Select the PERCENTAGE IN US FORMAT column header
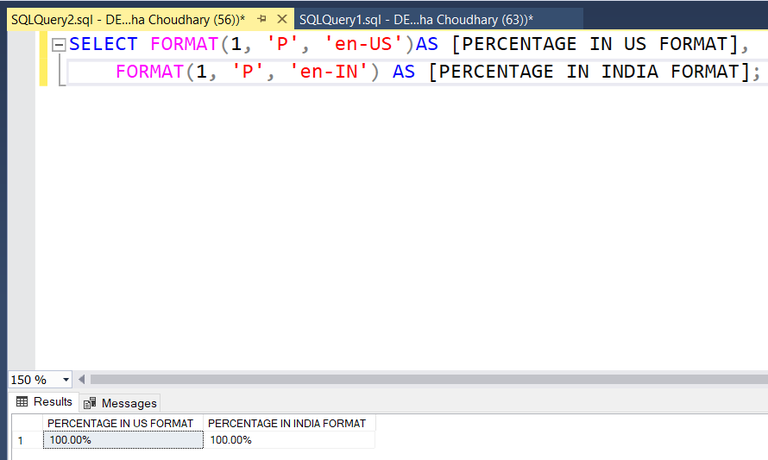The height and width of the screenshot is (460, 768). tap(123, 423)
